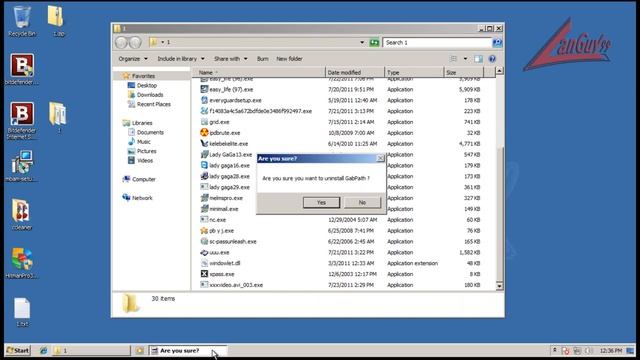Open view options dropdown arrow
This screenshot has width=640, height=360.
[465, 59]
